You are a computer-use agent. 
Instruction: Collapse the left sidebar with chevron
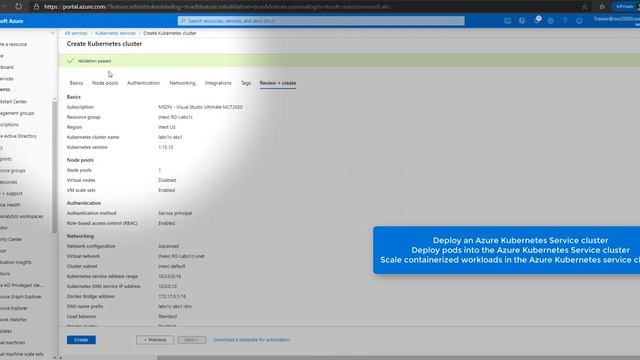52,33
